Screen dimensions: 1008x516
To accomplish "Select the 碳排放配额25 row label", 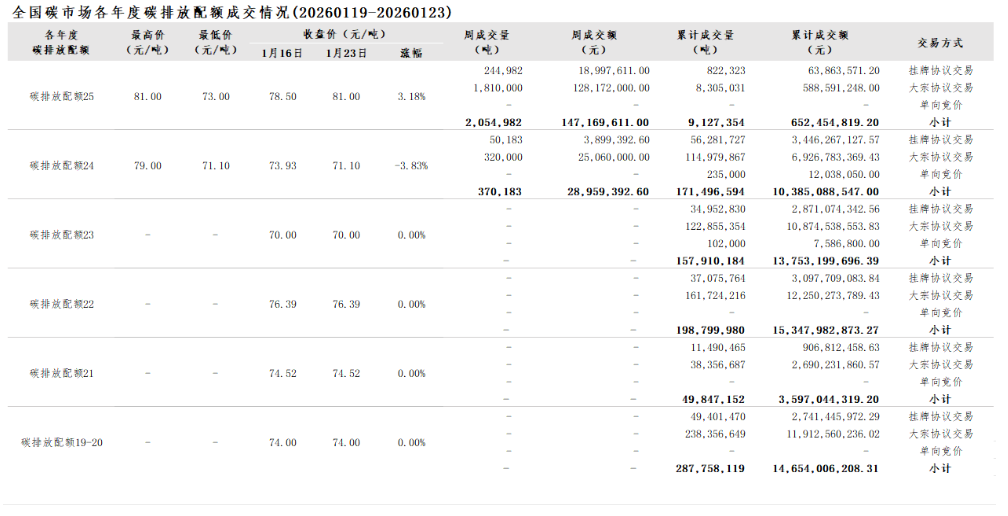I will [62, 97].
